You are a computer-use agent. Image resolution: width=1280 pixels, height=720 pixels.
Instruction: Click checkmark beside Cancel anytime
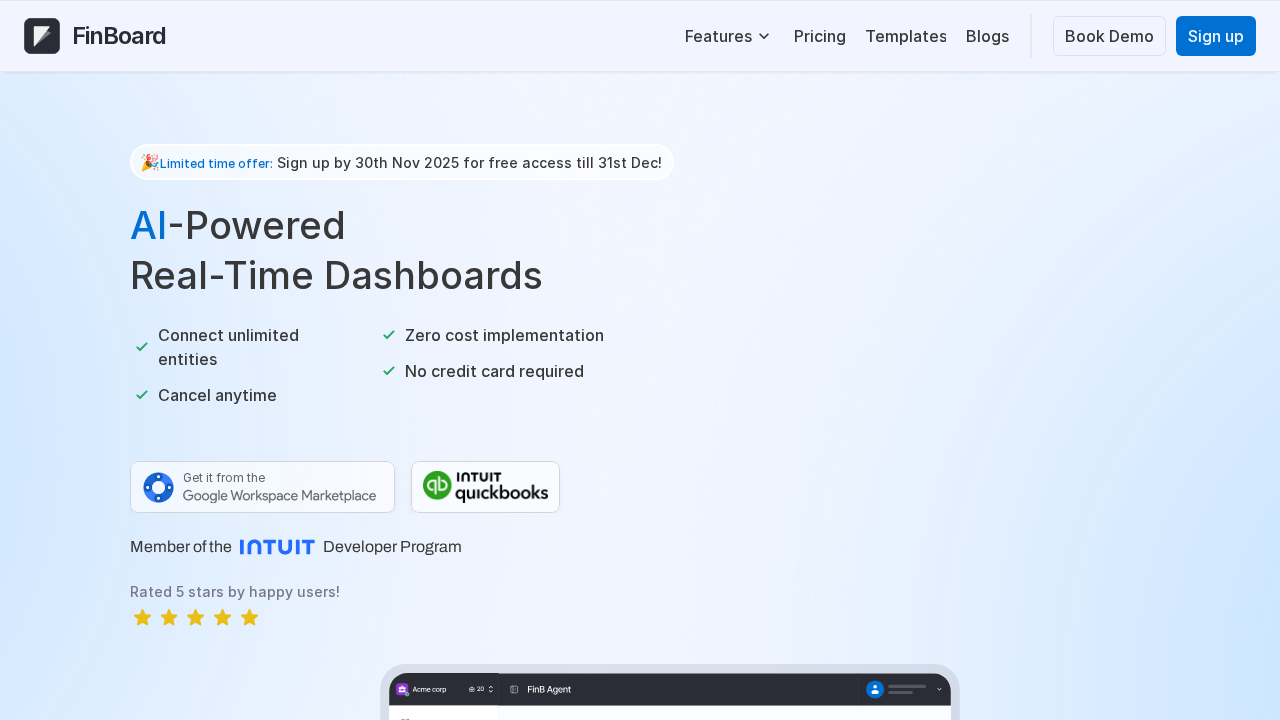(x=141, y=395)
